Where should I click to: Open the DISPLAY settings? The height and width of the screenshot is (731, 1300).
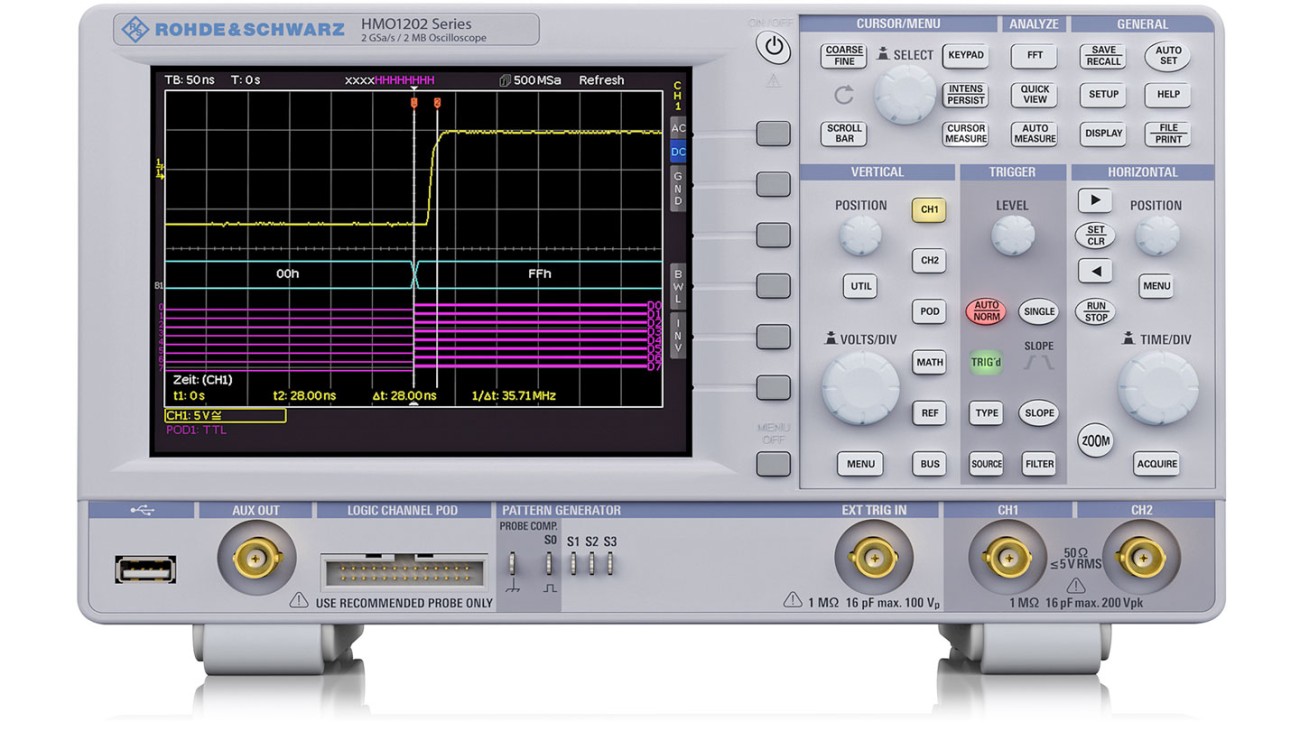1103,134
